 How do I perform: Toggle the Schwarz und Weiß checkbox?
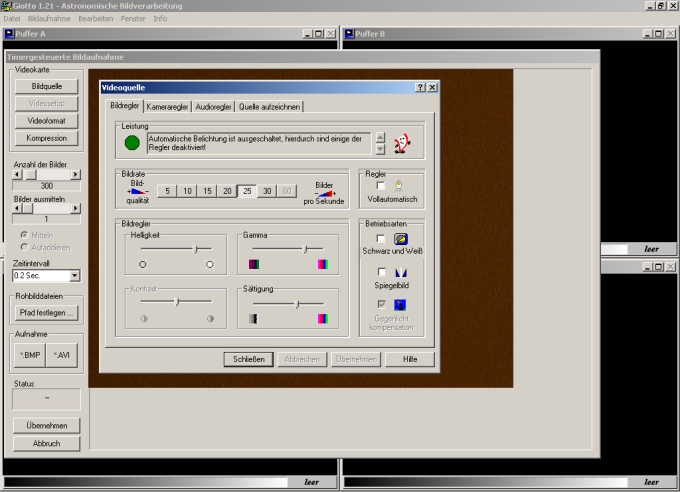click(380, 239)
